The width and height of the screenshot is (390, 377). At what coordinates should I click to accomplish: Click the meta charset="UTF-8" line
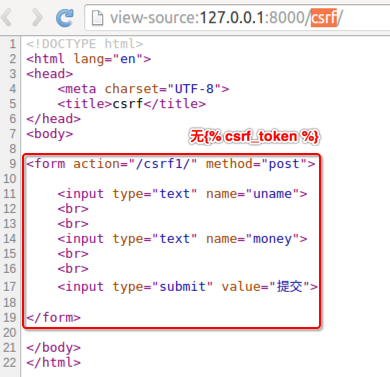click(143, 89)
